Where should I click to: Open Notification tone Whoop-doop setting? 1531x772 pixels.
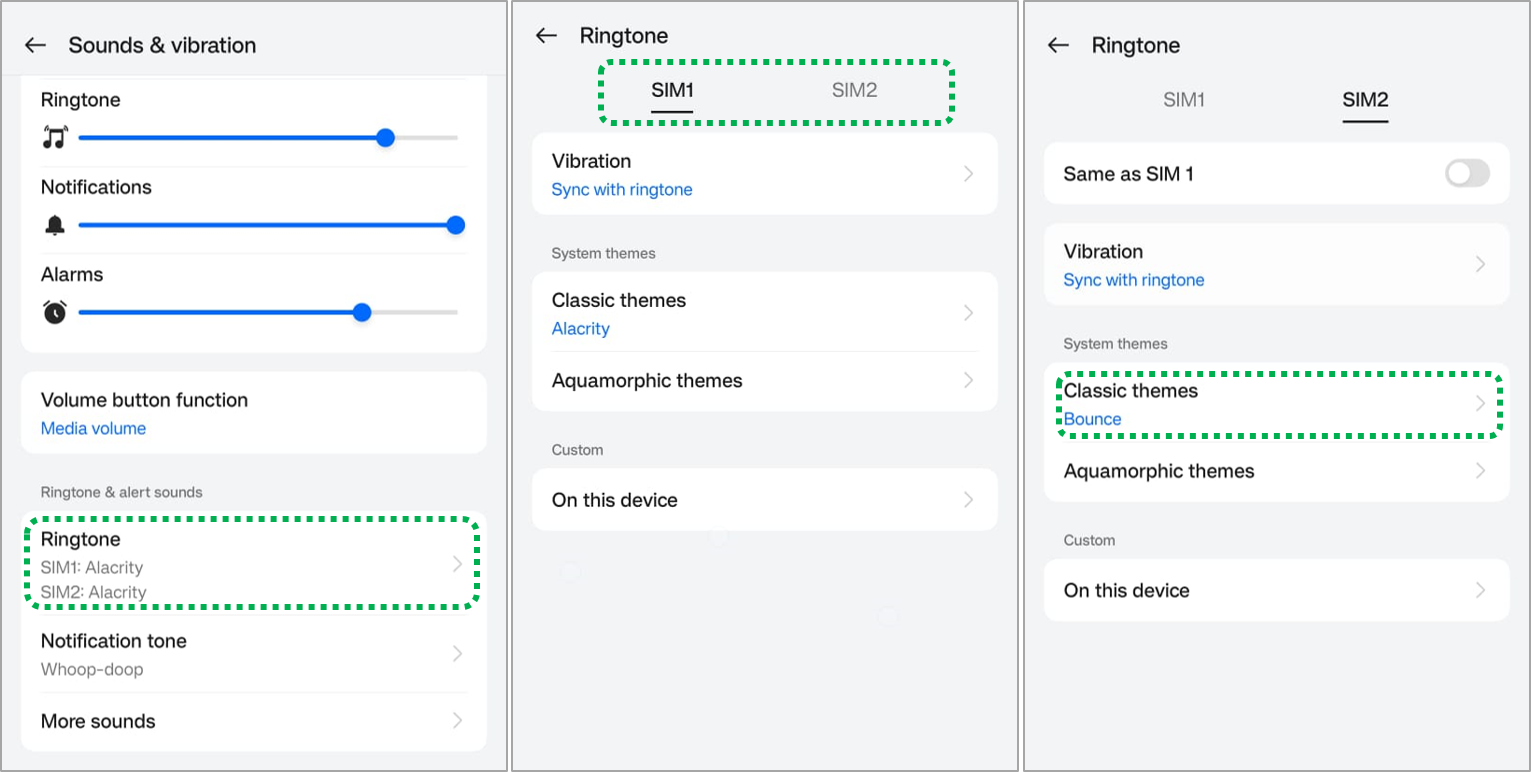tap(252, 654)
